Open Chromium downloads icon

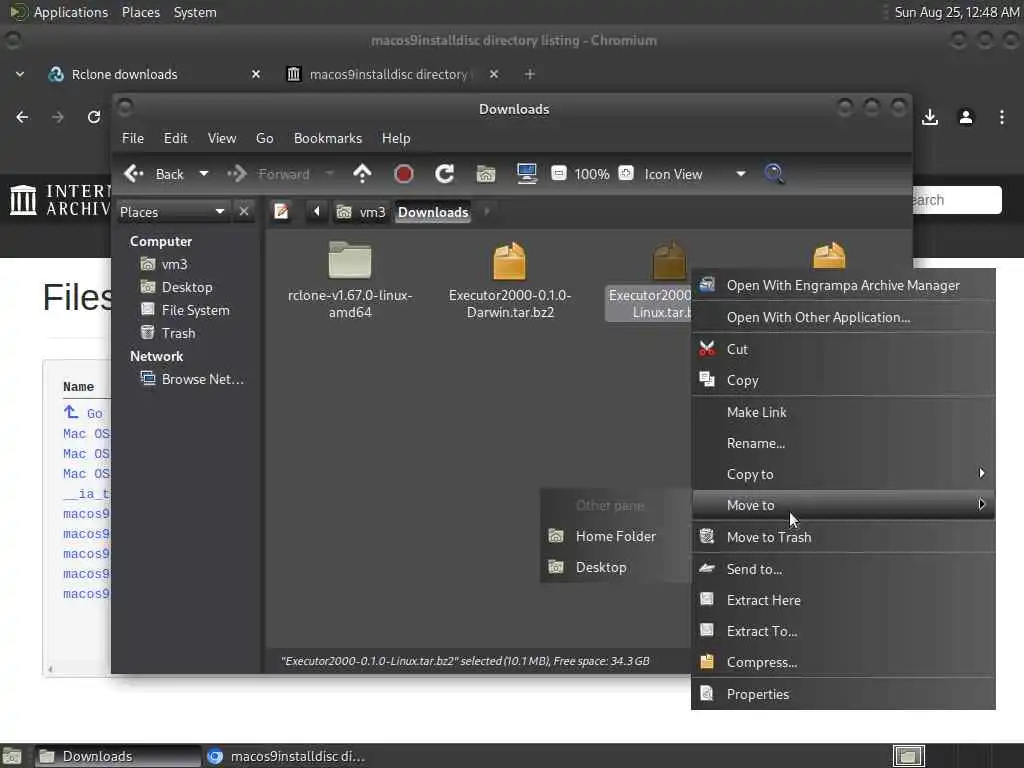click(930, 117)
